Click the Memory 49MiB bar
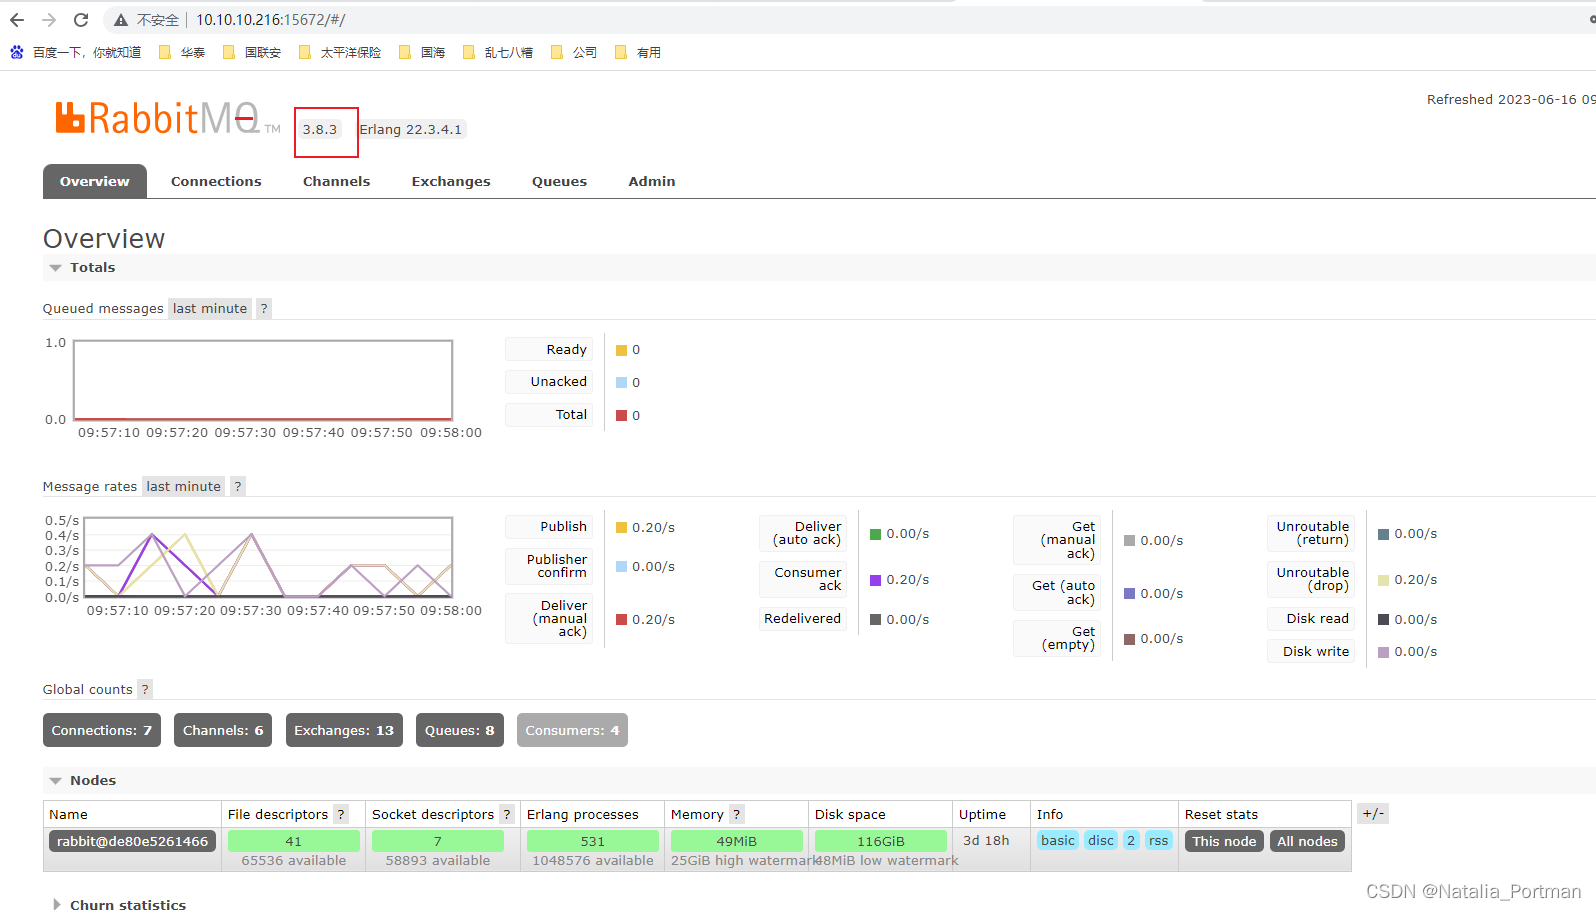Image resolution: width=1596 pixels, height=910 pixels. (736, 841)
